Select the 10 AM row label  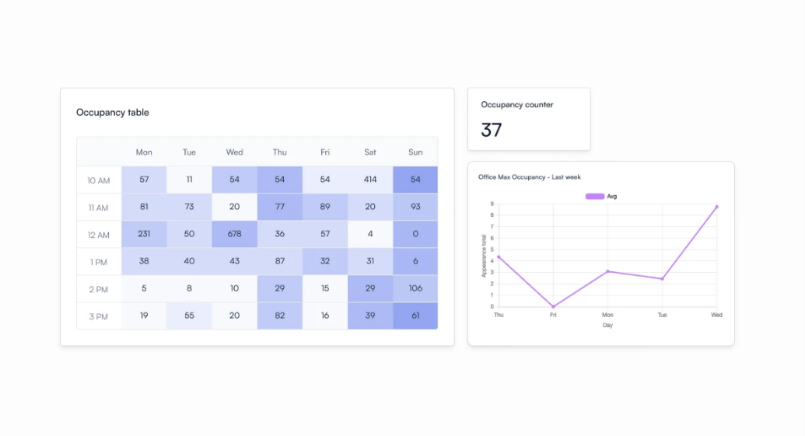point(98,179)
